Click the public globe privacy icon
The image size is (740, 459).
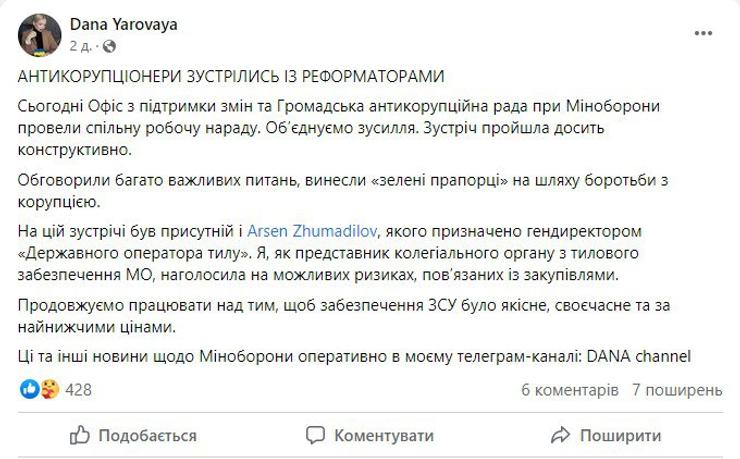coord(109,46)
